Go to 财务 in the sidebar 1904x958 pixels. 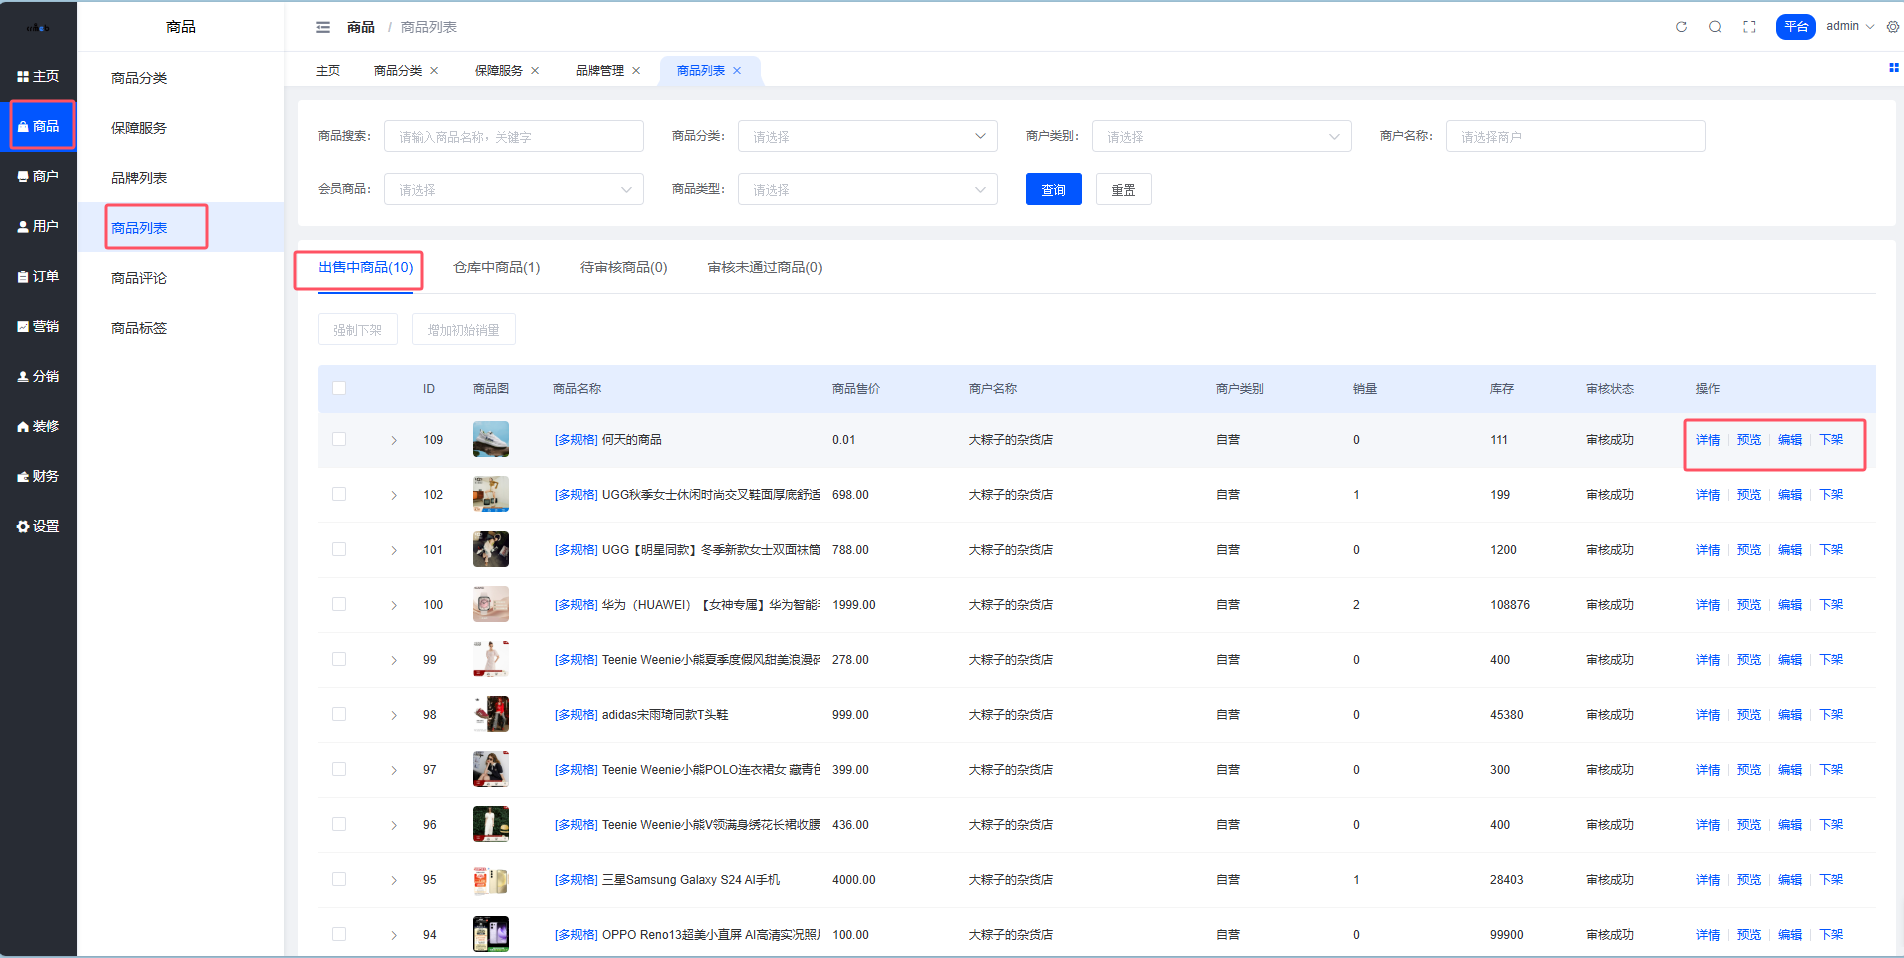pos(38,476)
